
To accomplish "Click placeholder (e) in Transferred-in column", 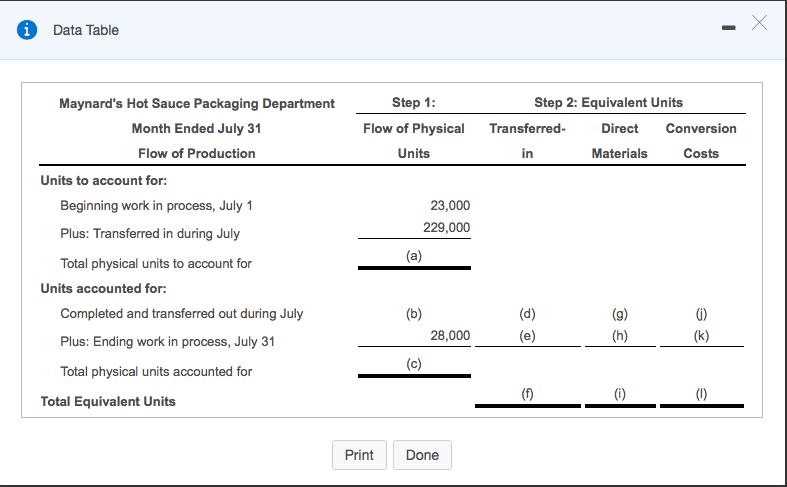I will [x=527, y=335].
